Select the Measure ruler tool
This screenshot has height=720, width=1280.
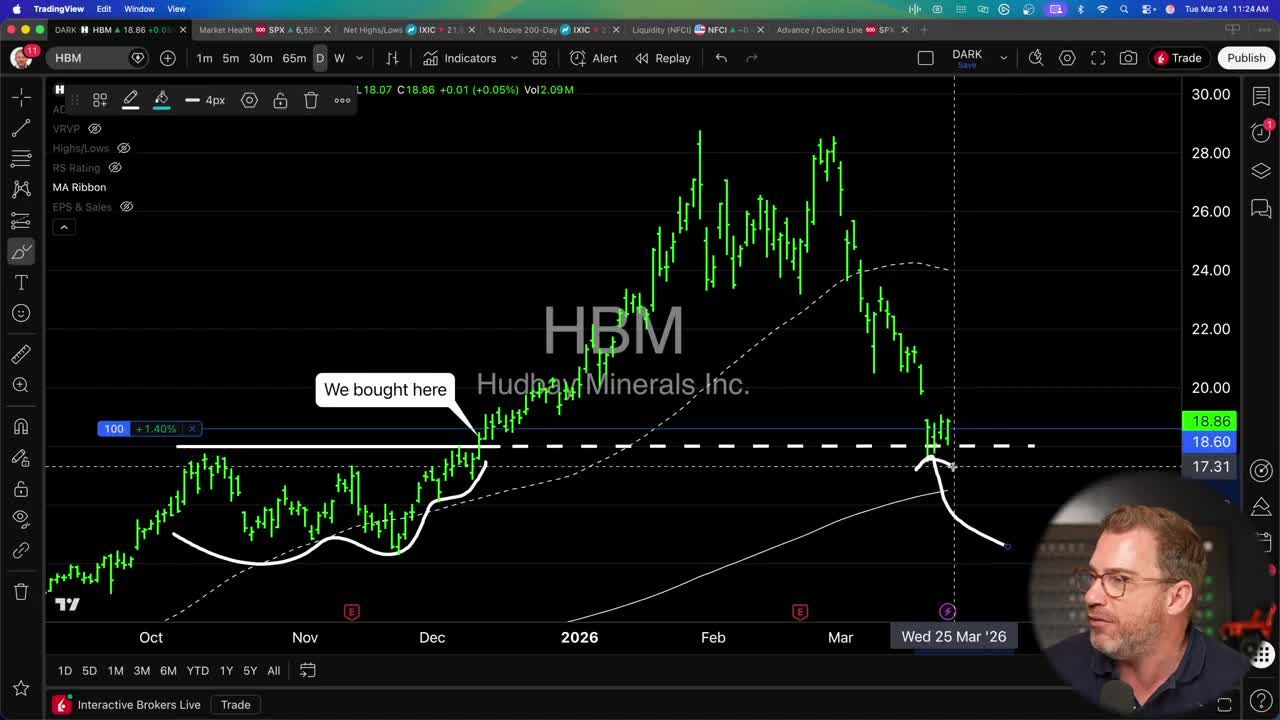click(x=21, y=353)
